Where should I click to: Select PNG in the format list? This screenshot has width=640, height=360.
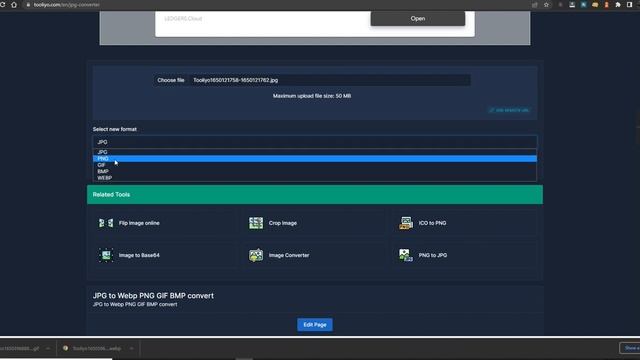[315, 158]
